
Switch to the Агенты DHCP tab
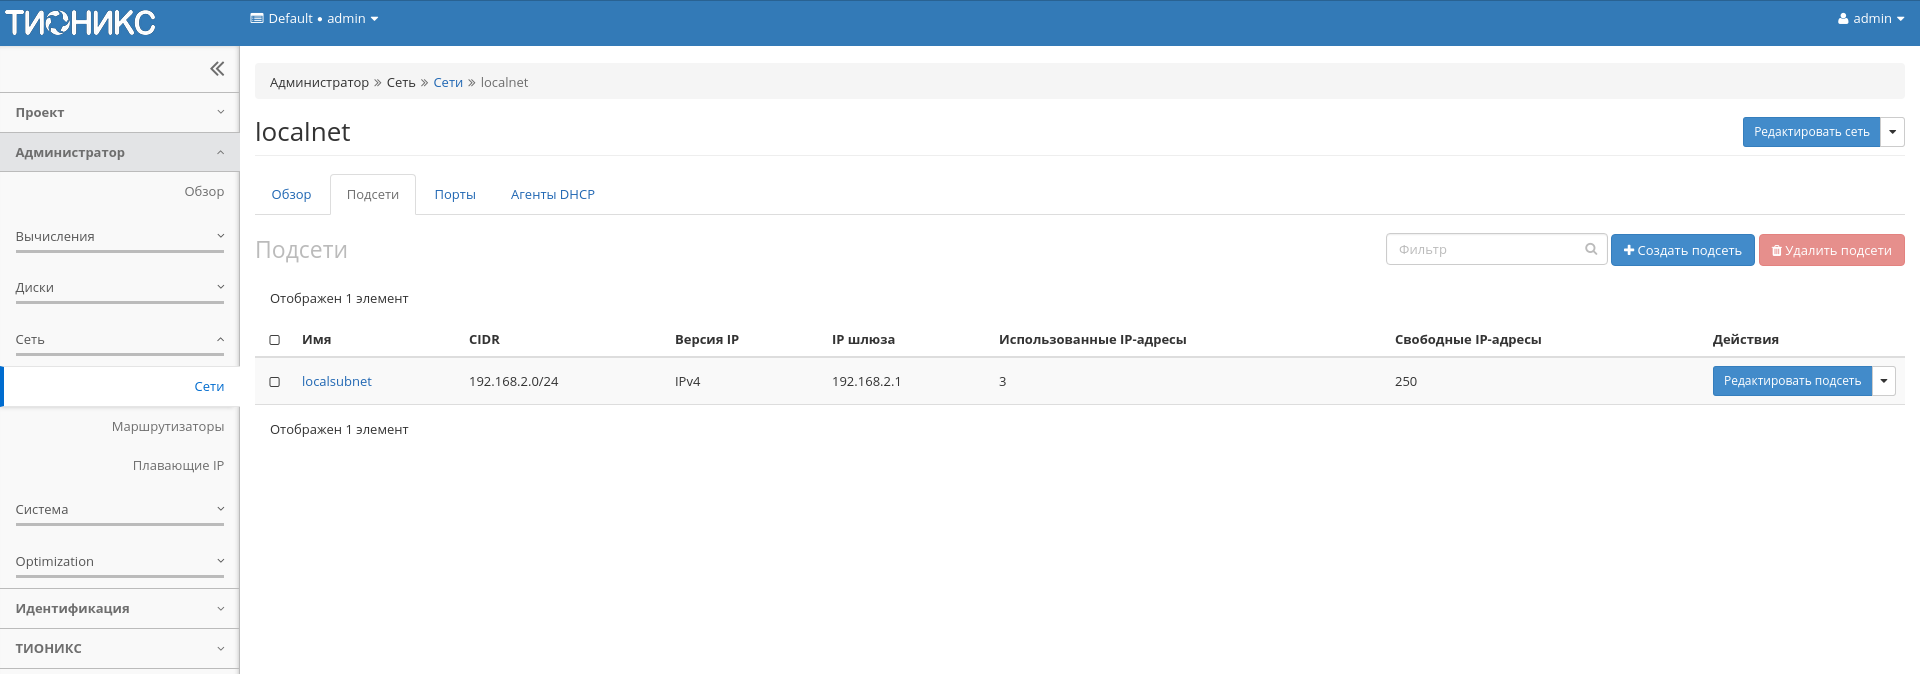pyautogui.click(x=552, y=195)
